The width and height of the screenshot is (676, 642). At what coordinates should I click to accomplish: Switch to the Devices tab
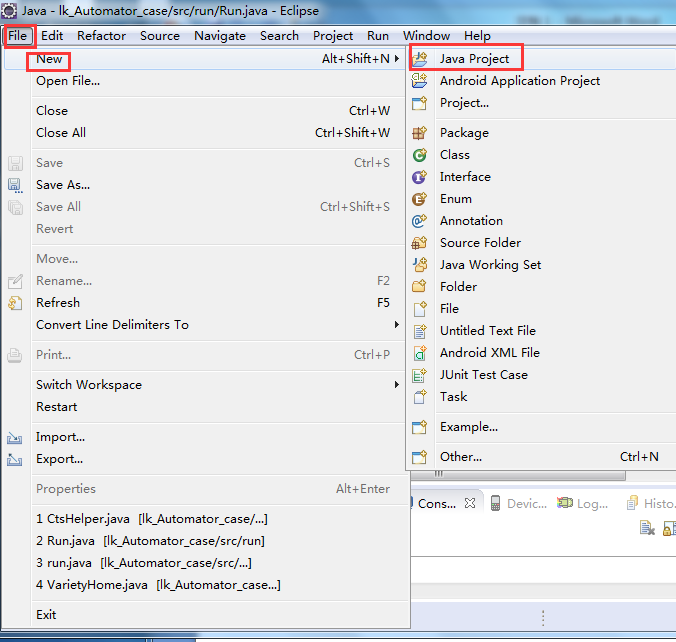(519, 504)
